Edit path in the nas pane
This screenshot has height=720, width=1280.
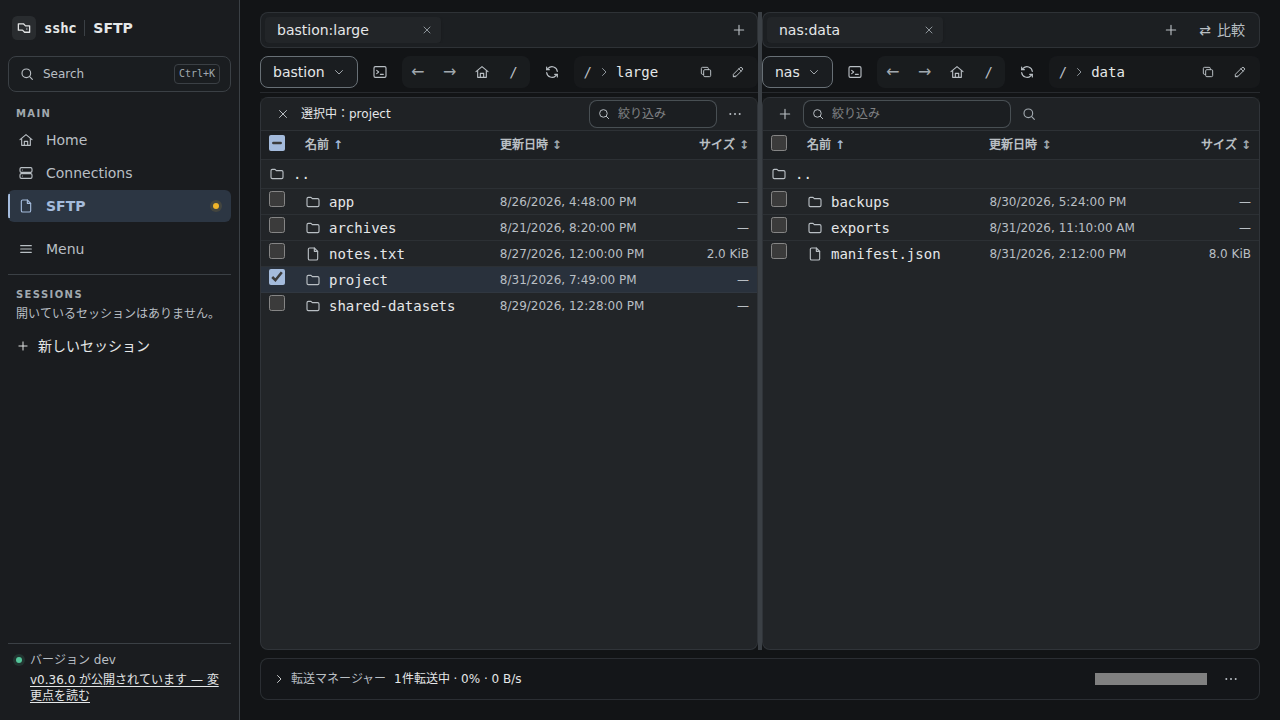(1240, 72)
